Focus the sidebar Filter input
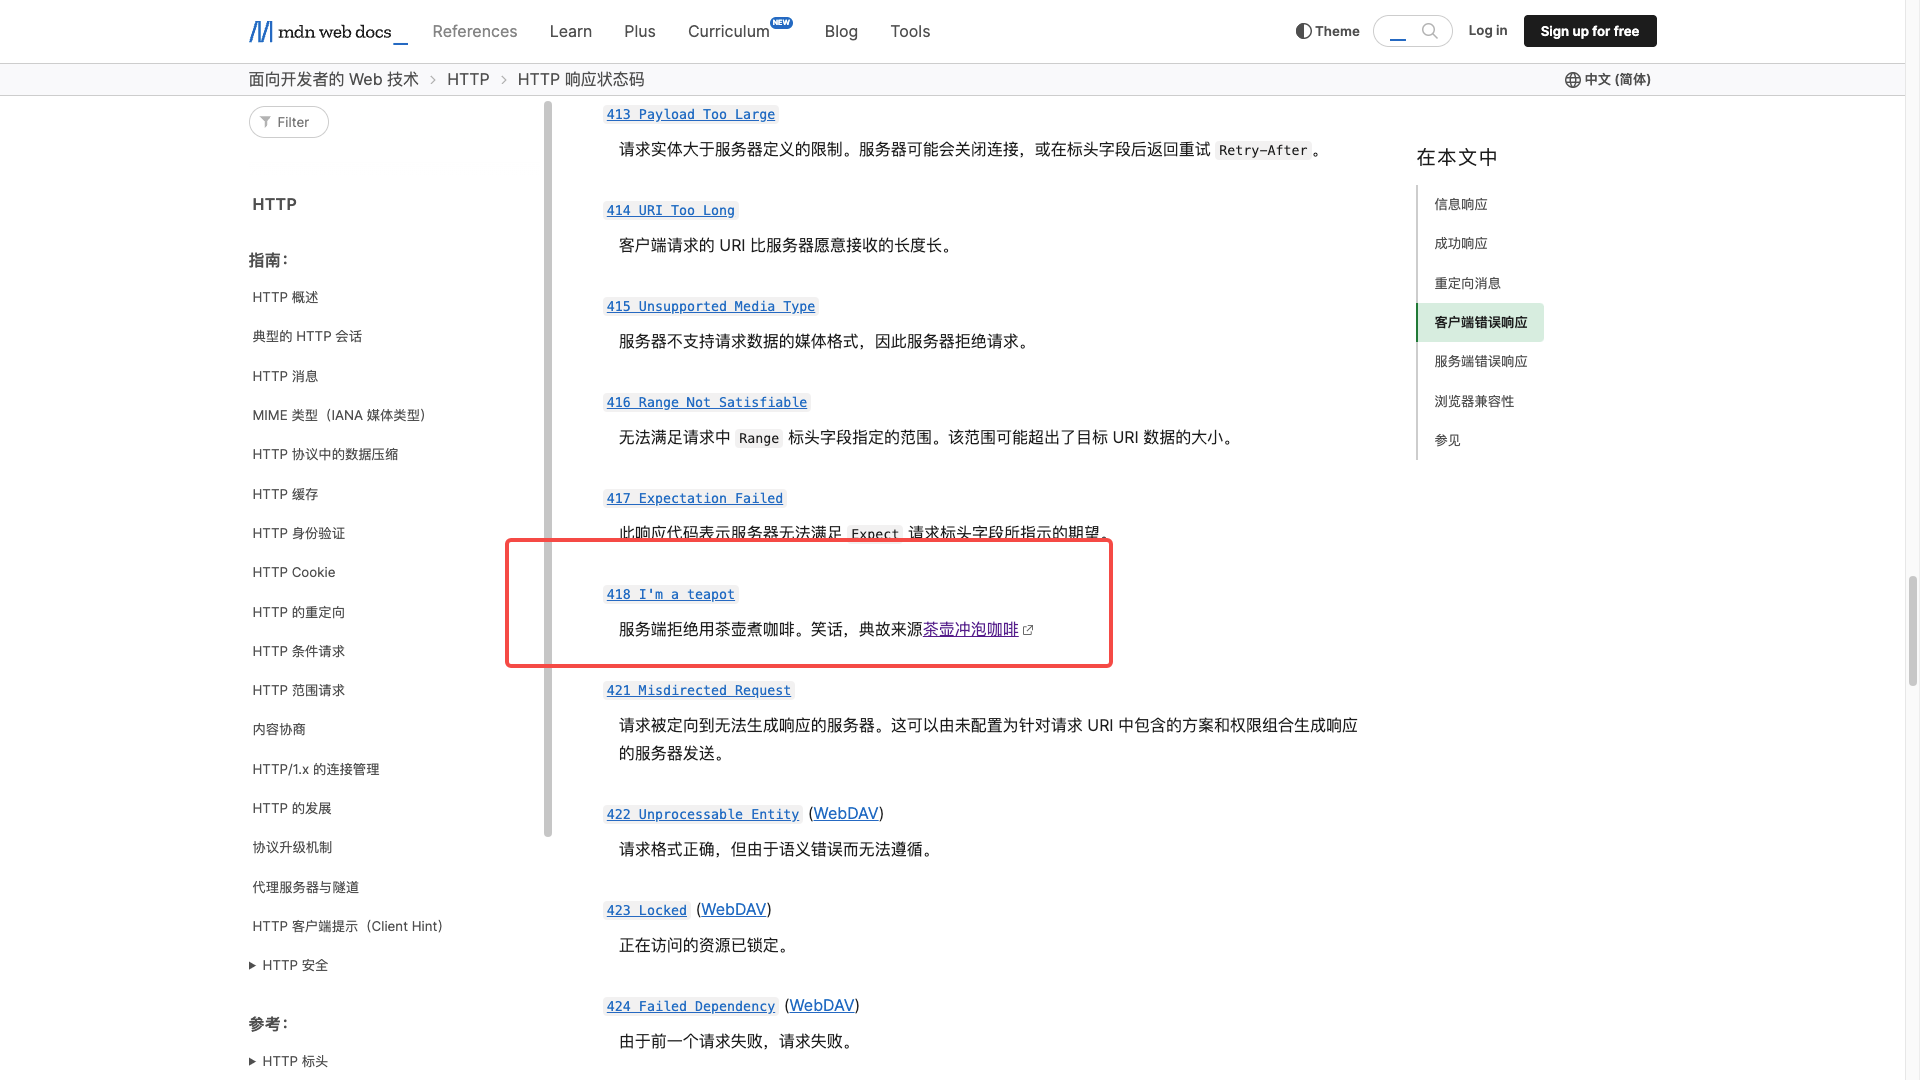 [x=289, y=122]
